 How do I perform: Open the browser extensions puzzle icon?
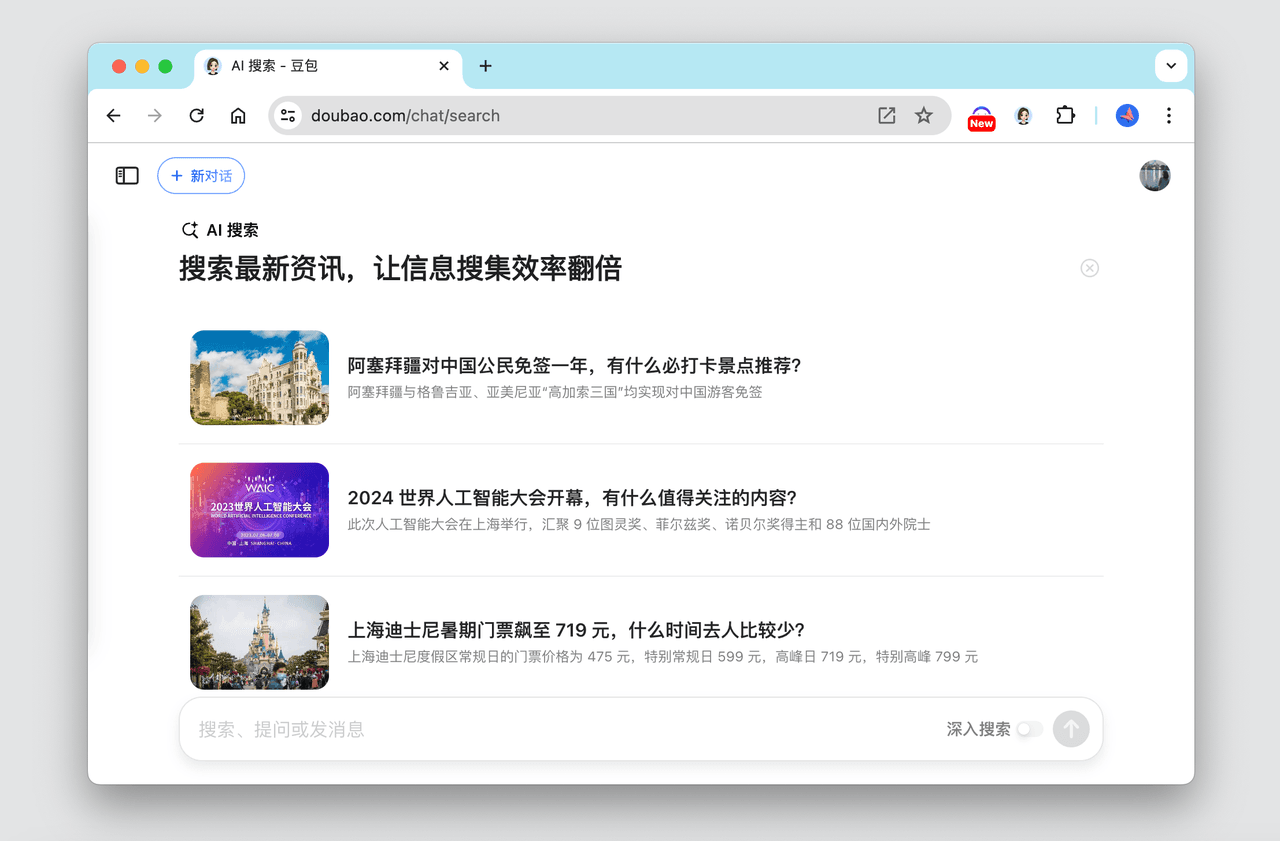[x=1065, y=116]
